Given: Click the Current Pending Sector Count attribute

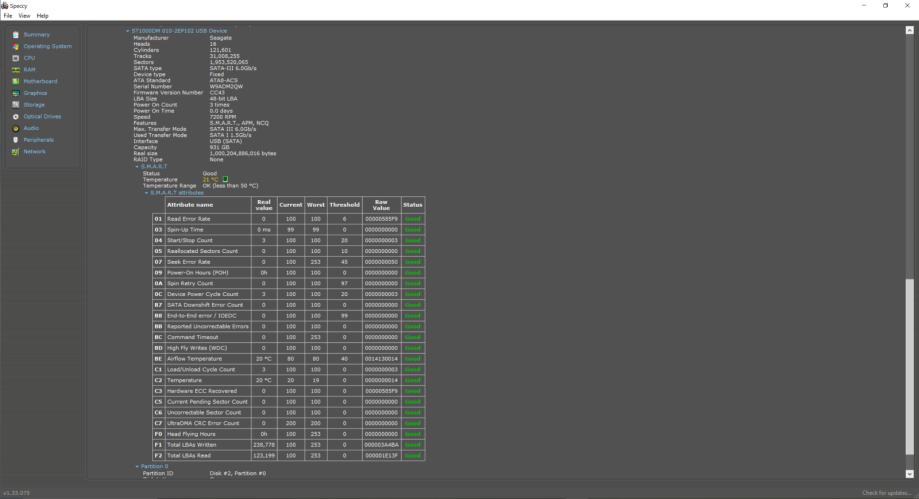Looking at the screenshot, I should [x=207, y=402].
